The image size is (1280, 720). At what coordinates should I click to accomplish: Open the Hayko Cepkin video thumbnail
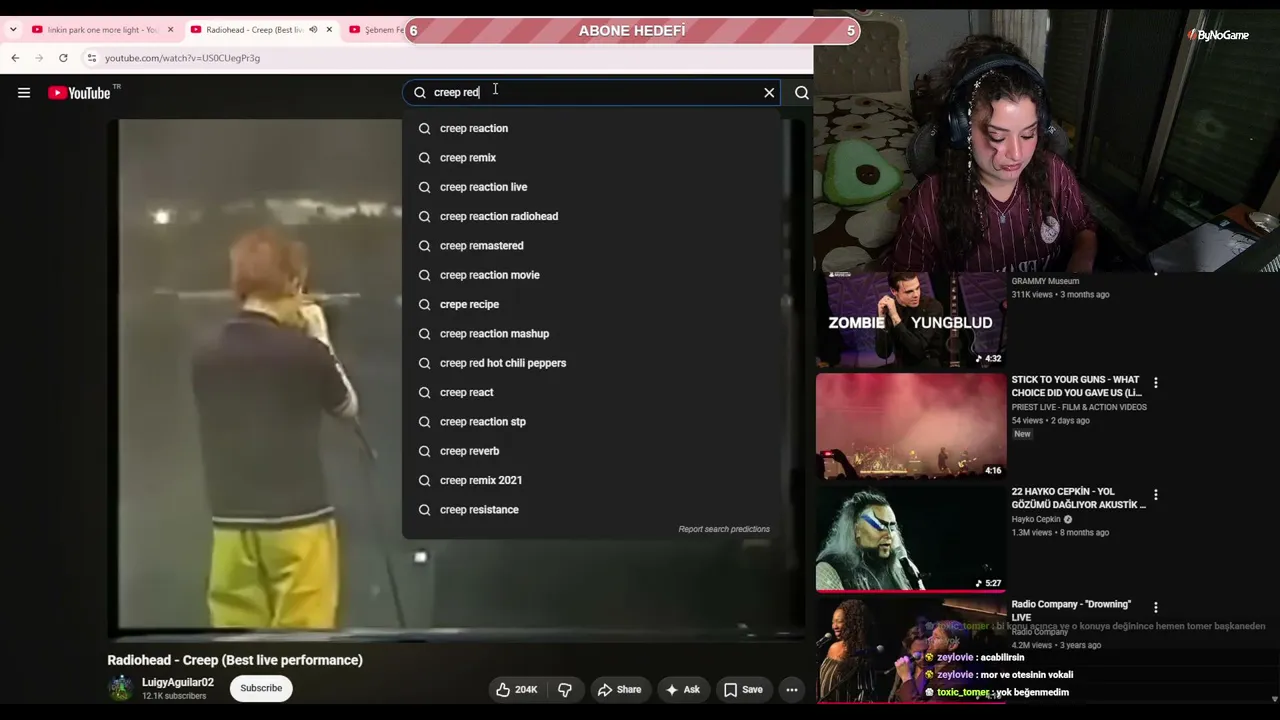(911, 539)
